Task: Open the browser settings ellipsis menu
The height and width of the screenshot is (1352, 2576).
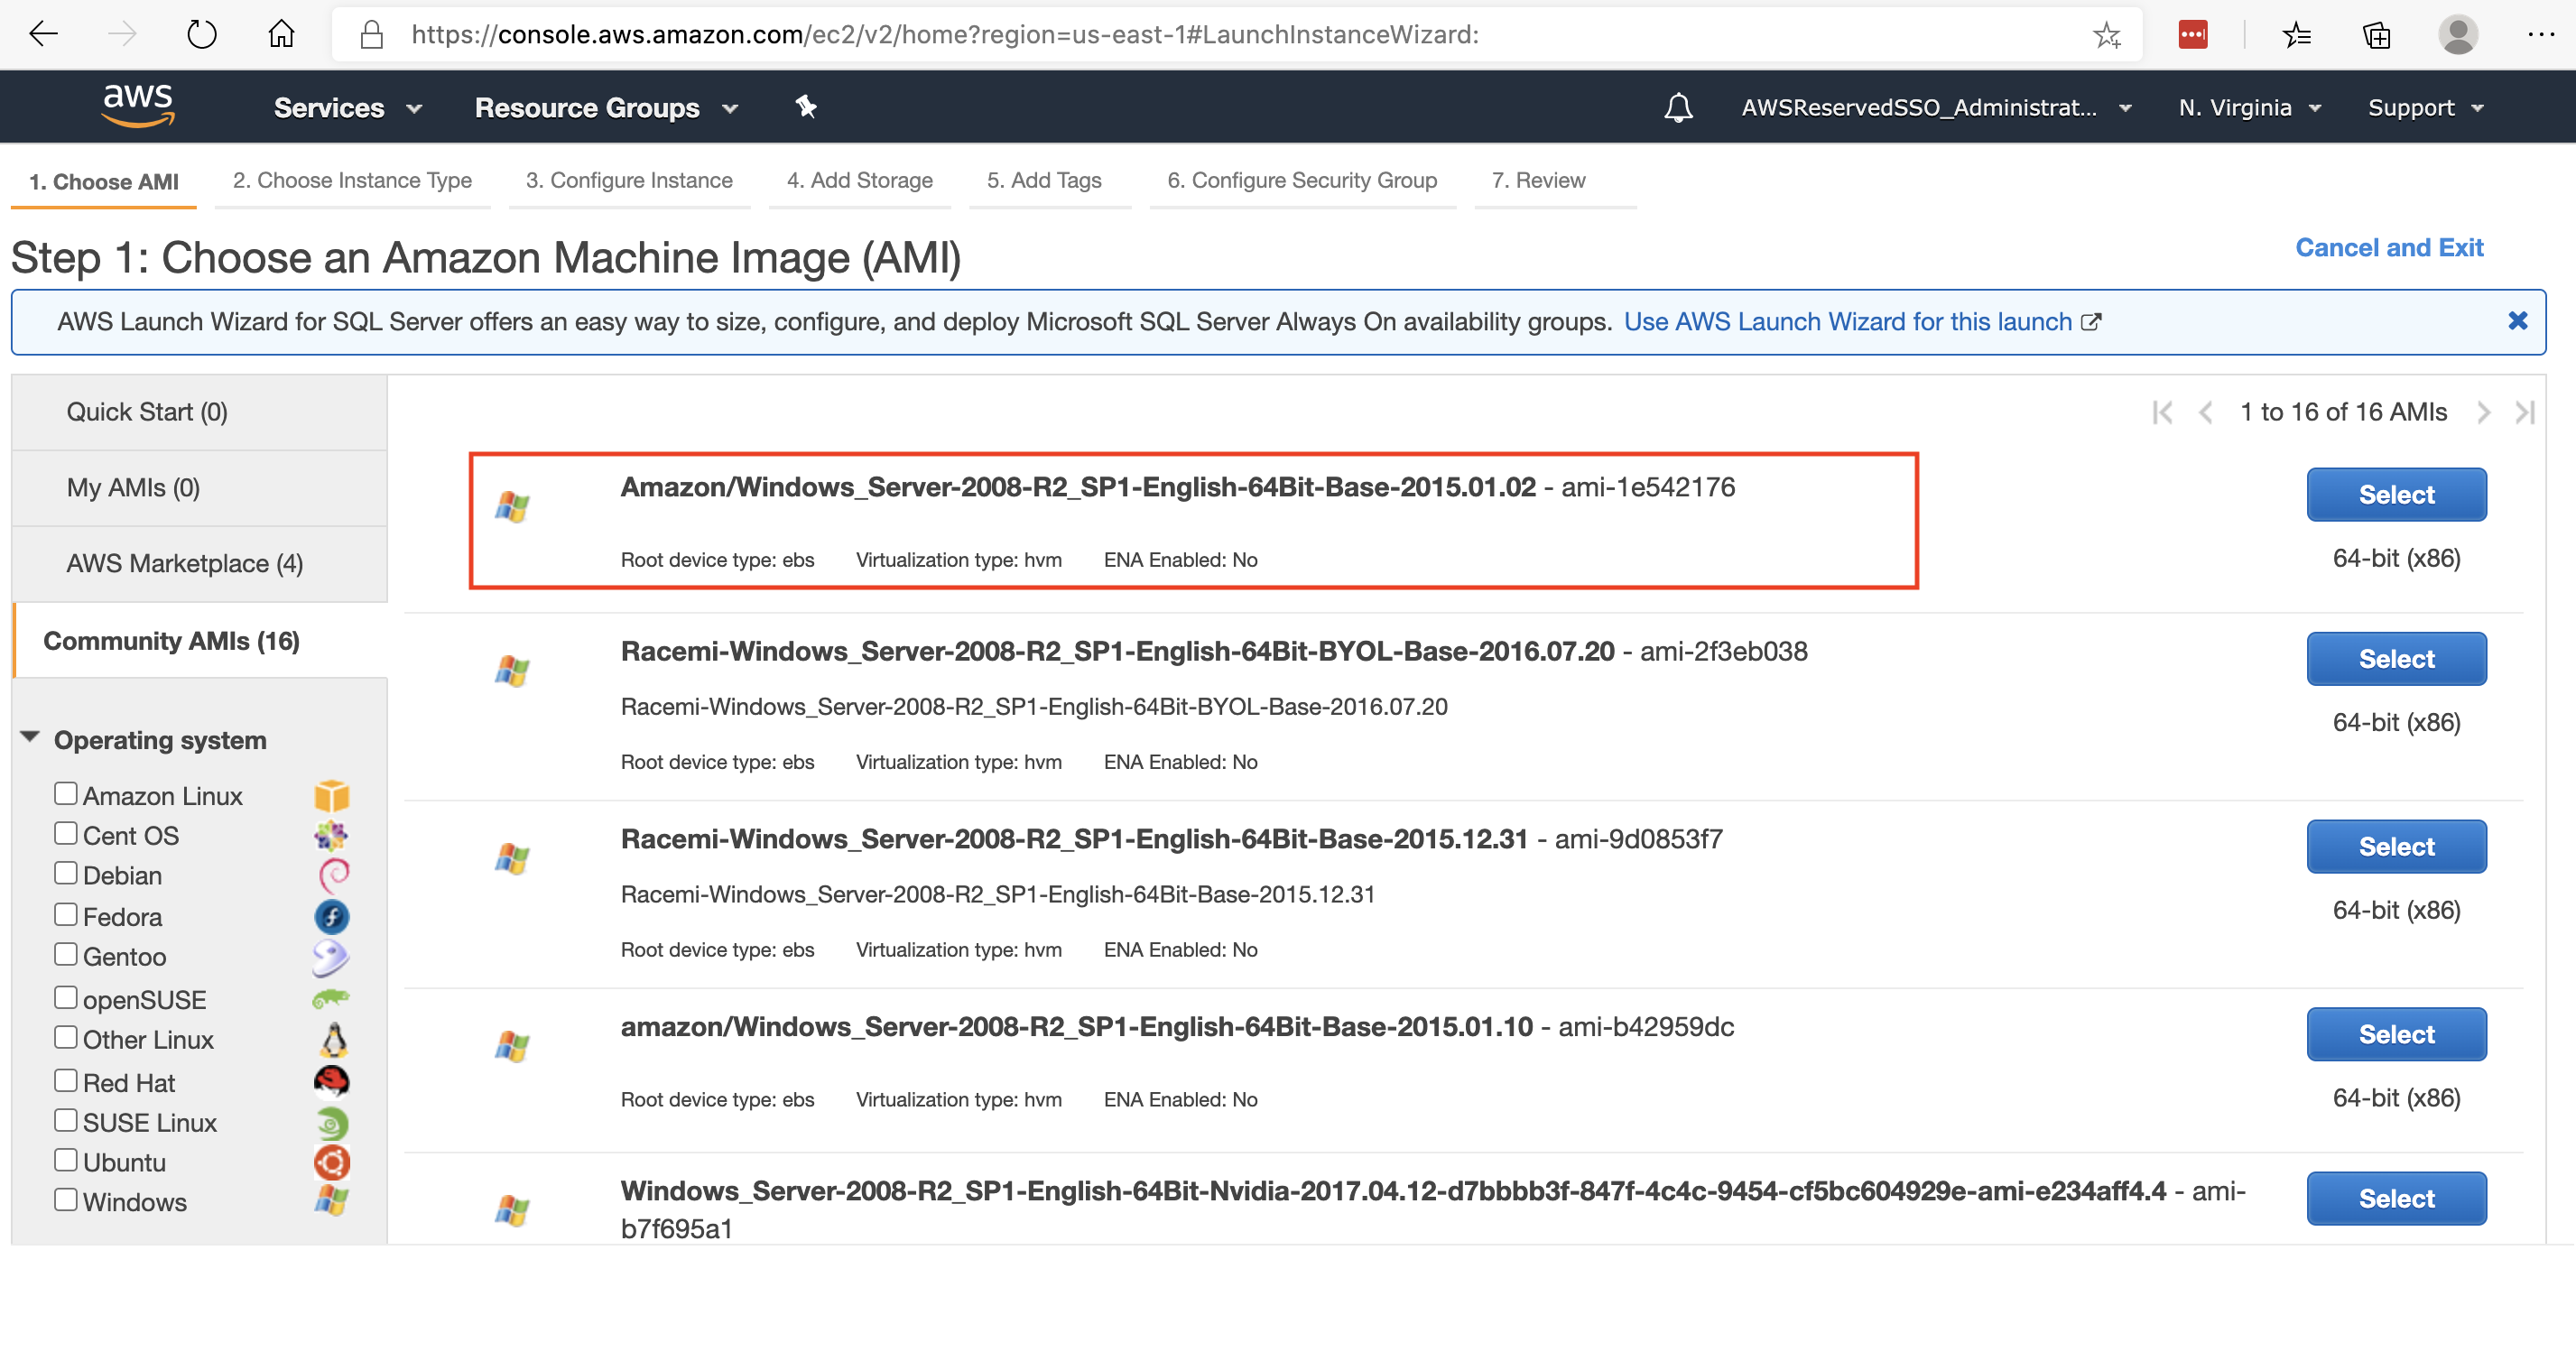Action: pyautogui.click(x=2540, y=34)
